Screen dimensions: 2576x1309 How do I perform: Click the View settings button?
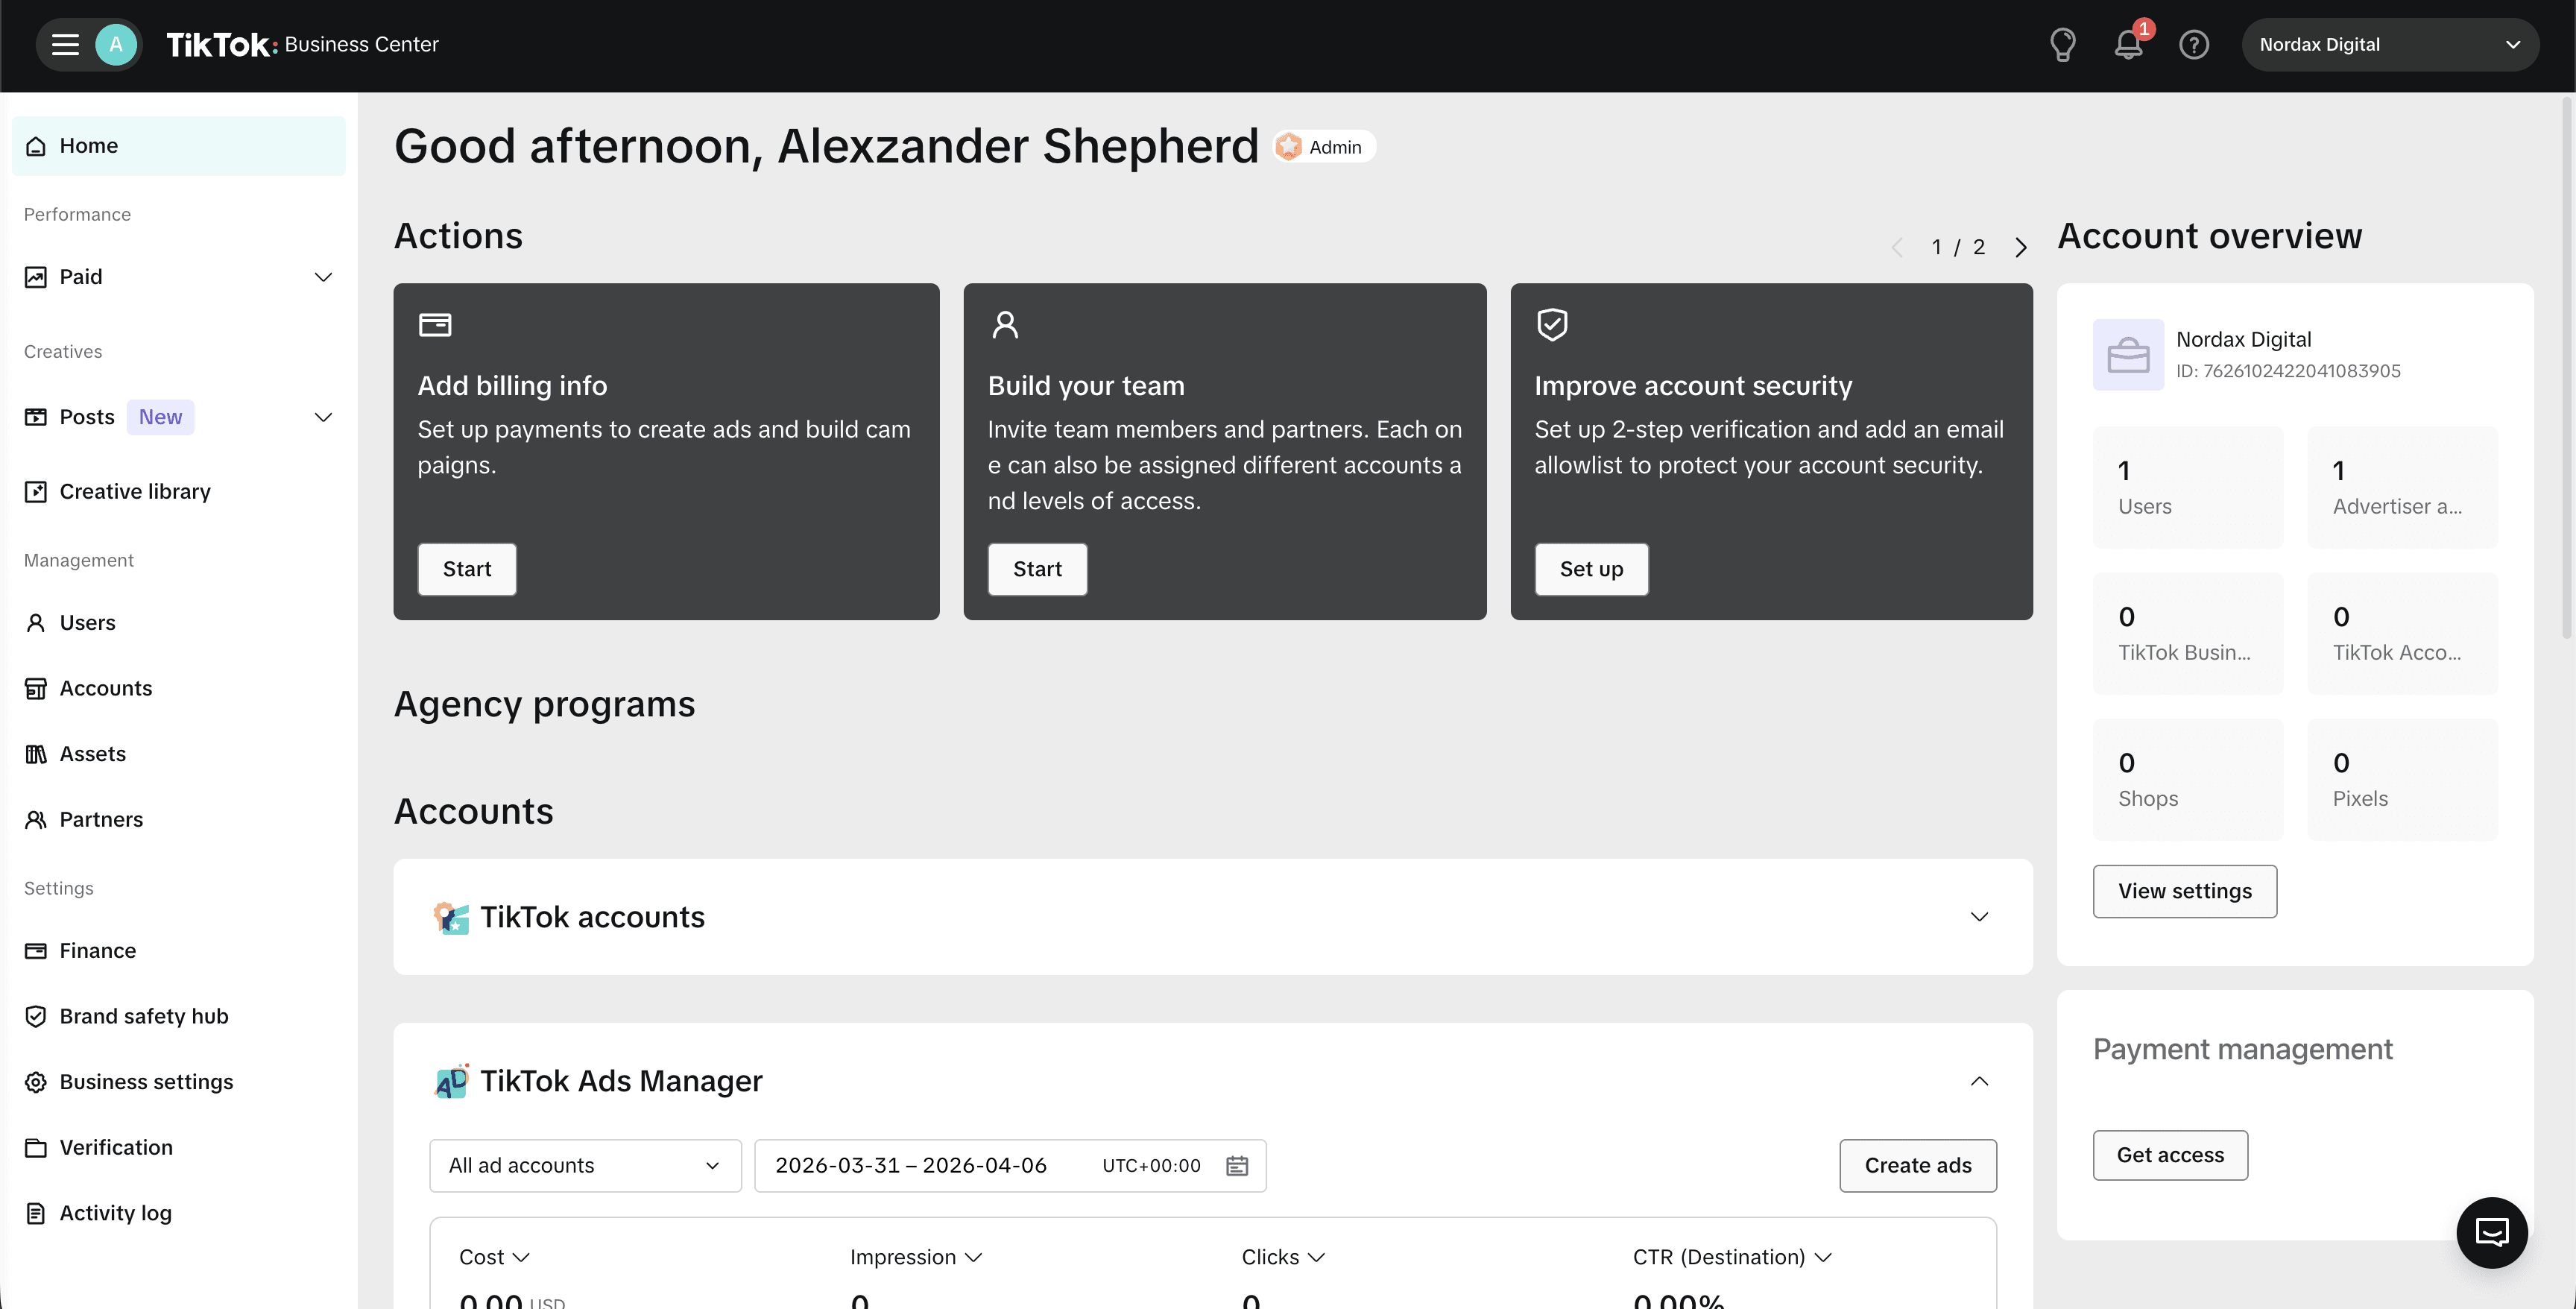(x=2184, y=891)
